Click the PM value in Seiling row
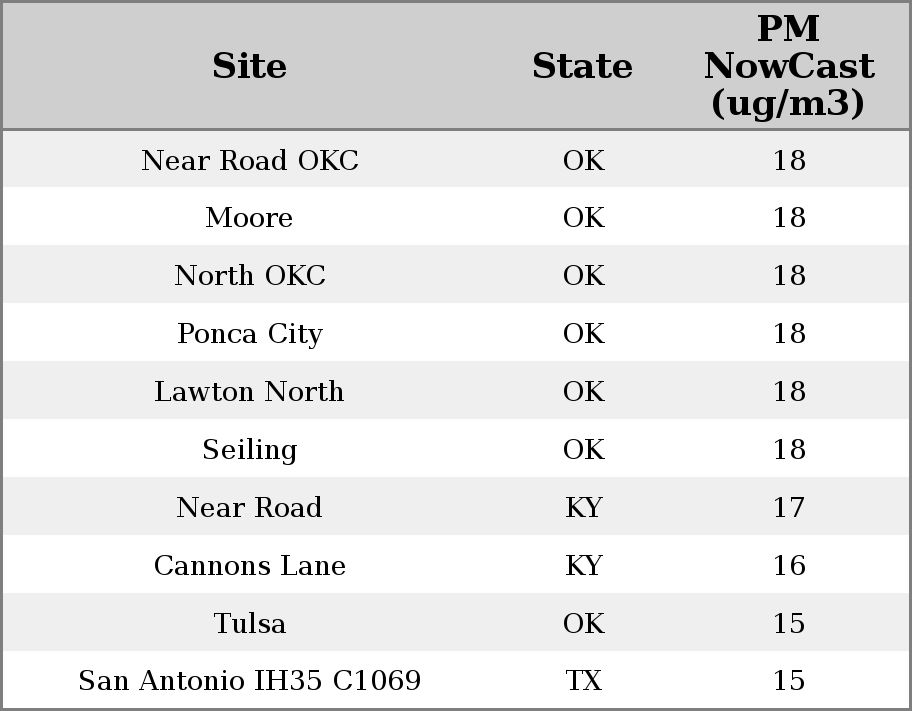 (788, 450)
